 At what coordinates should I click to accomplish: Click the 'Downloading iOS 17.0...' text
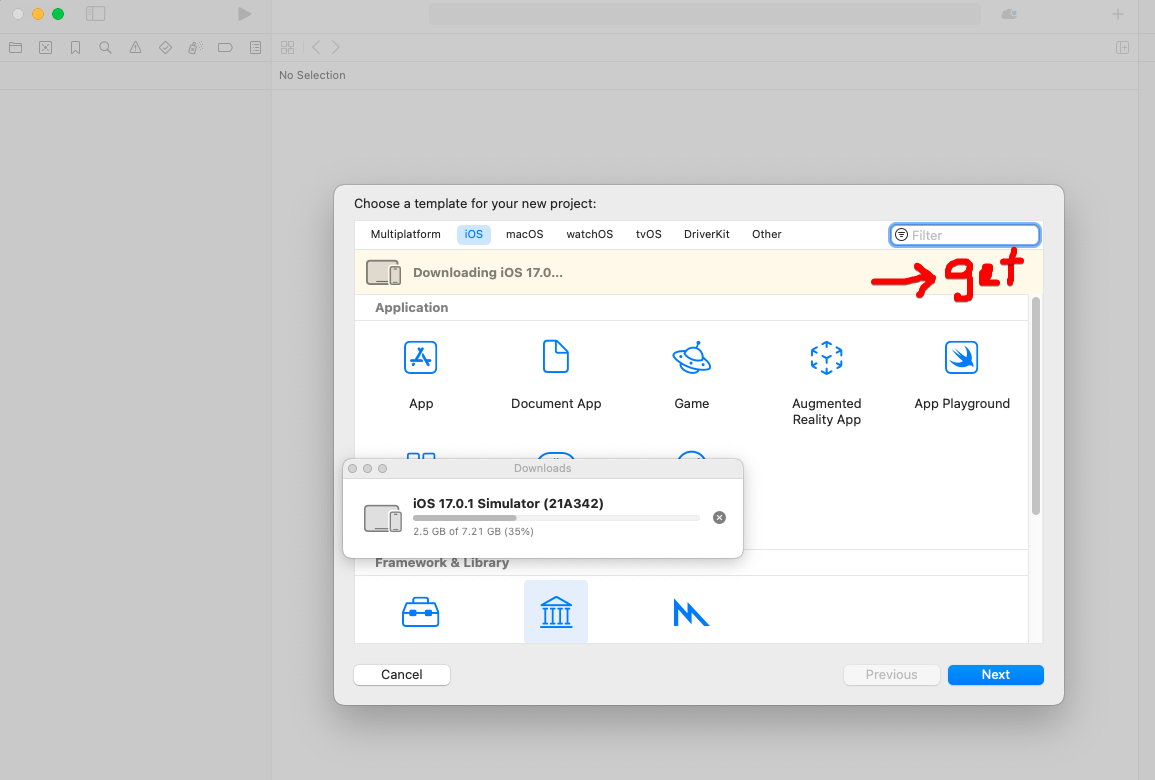click(x=488, y=273)
